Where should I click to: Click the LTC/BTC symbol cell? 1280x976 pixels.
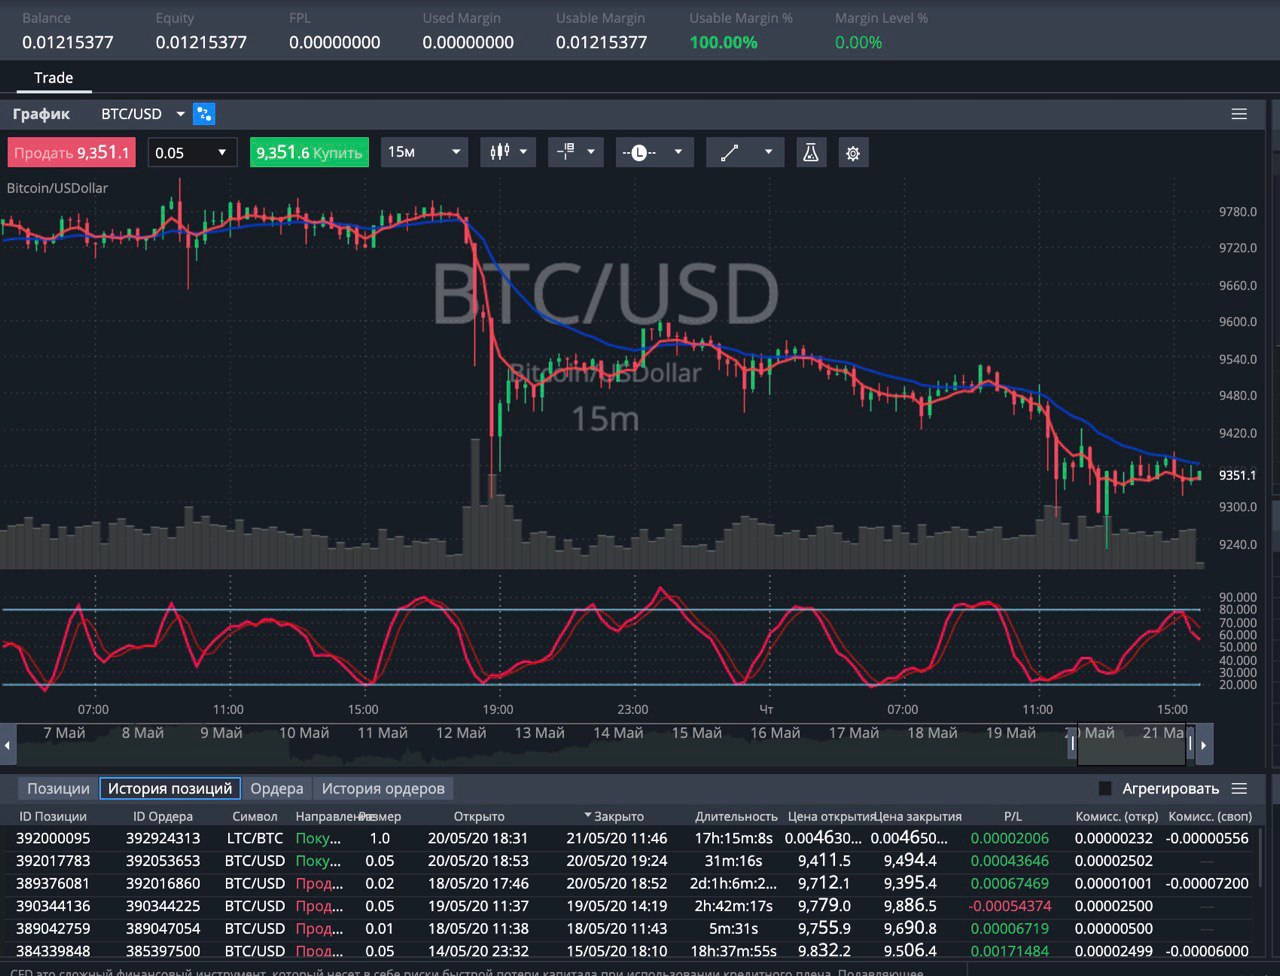(255, 838)
